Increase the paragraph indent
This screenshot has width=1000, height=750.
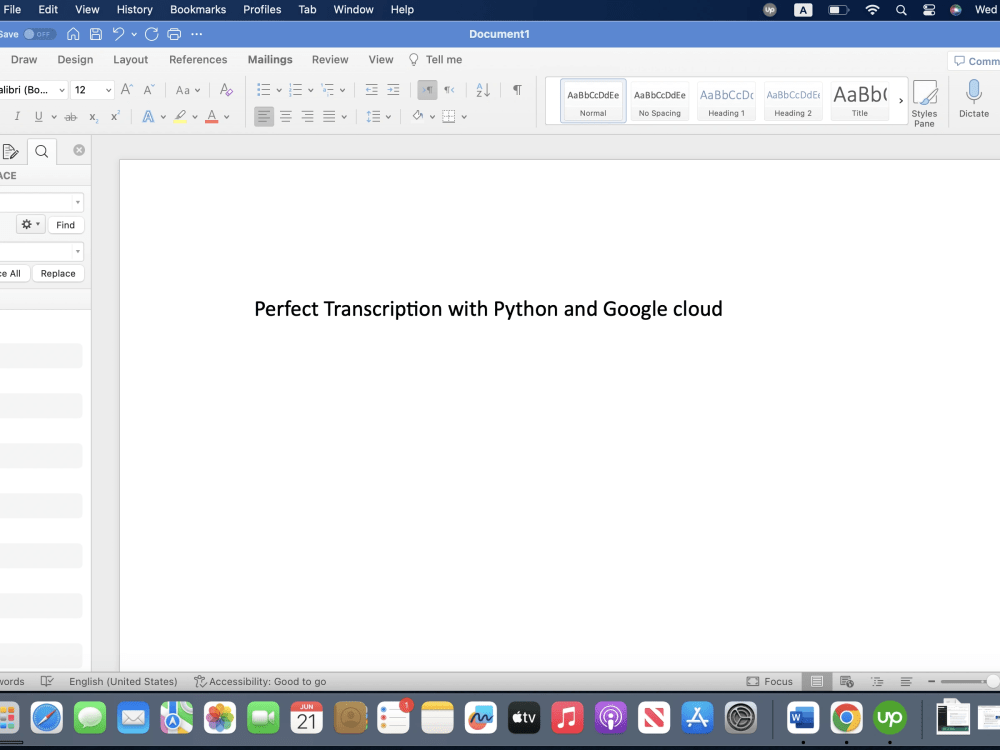click(393, 90)
